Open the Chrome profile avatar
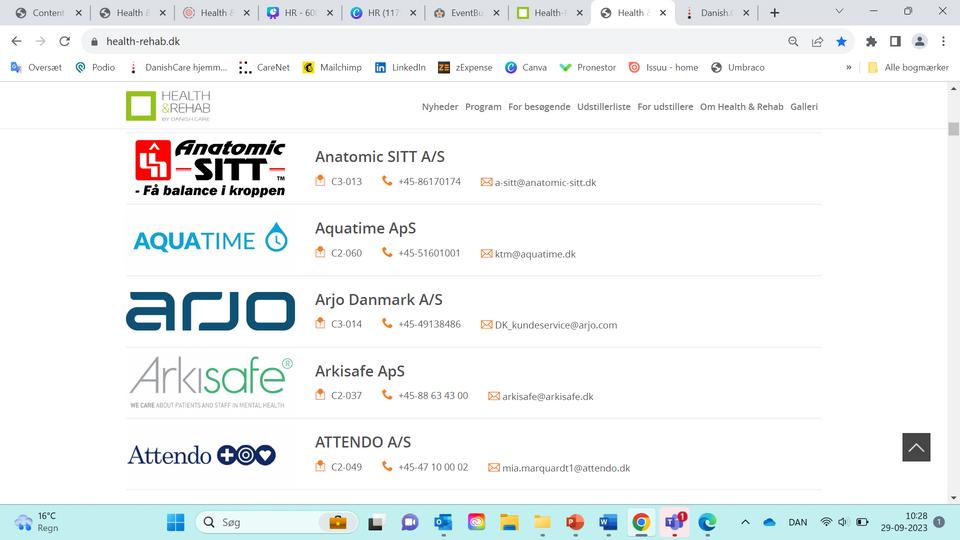 (x=920, y=41)
